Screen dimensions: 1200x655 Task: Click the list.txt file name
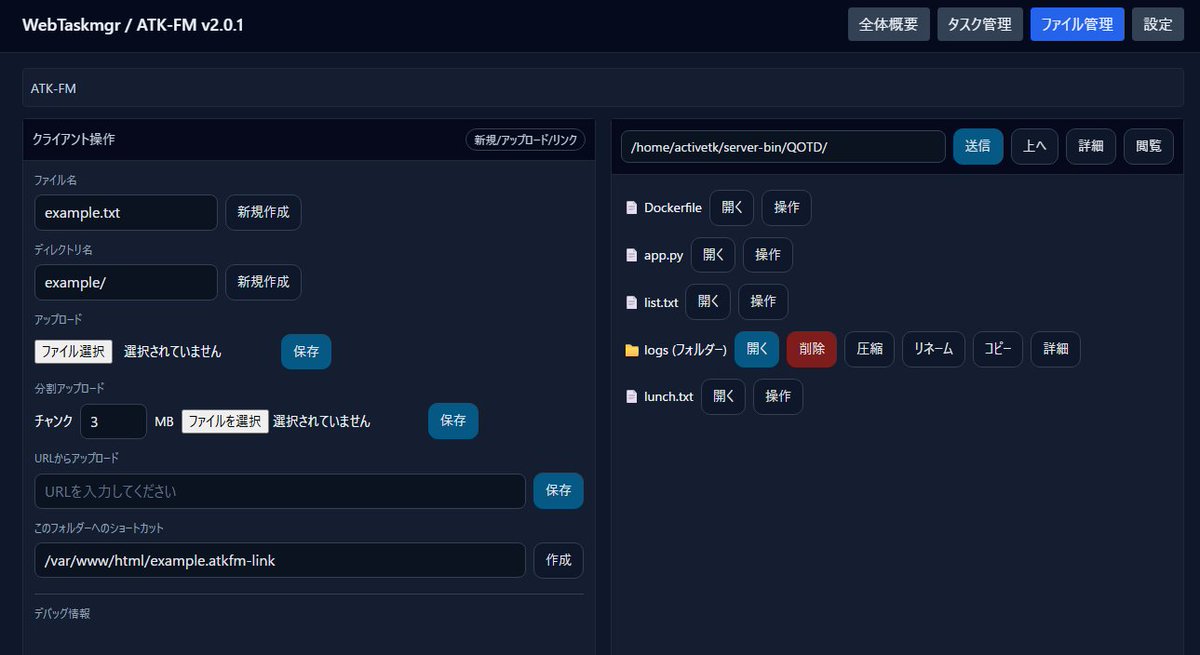tap(661, 302)
